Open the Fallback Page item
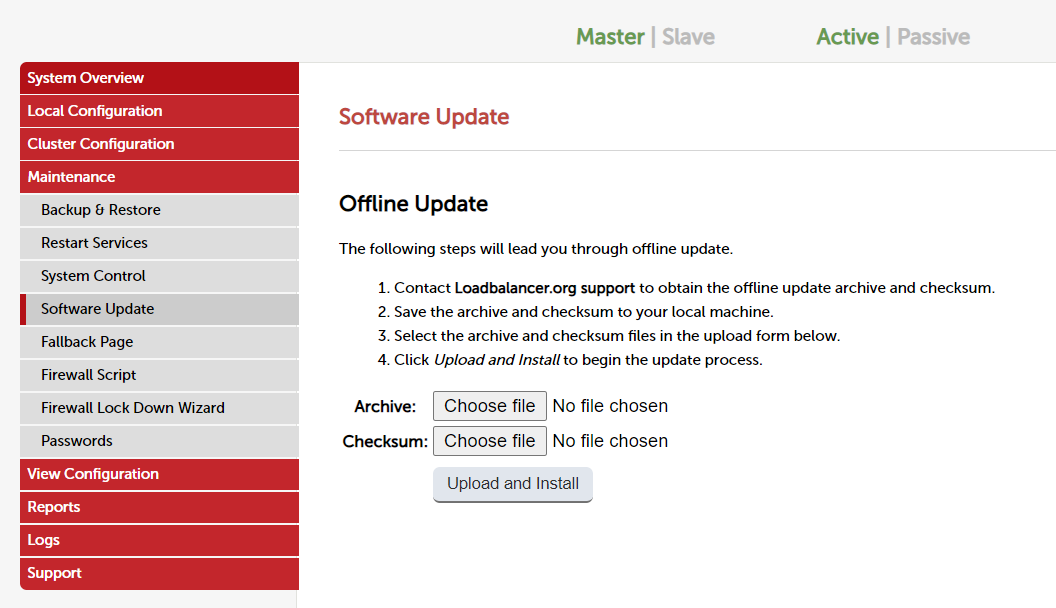Viewport: 1056px width, 608px height. pos(160,342)
